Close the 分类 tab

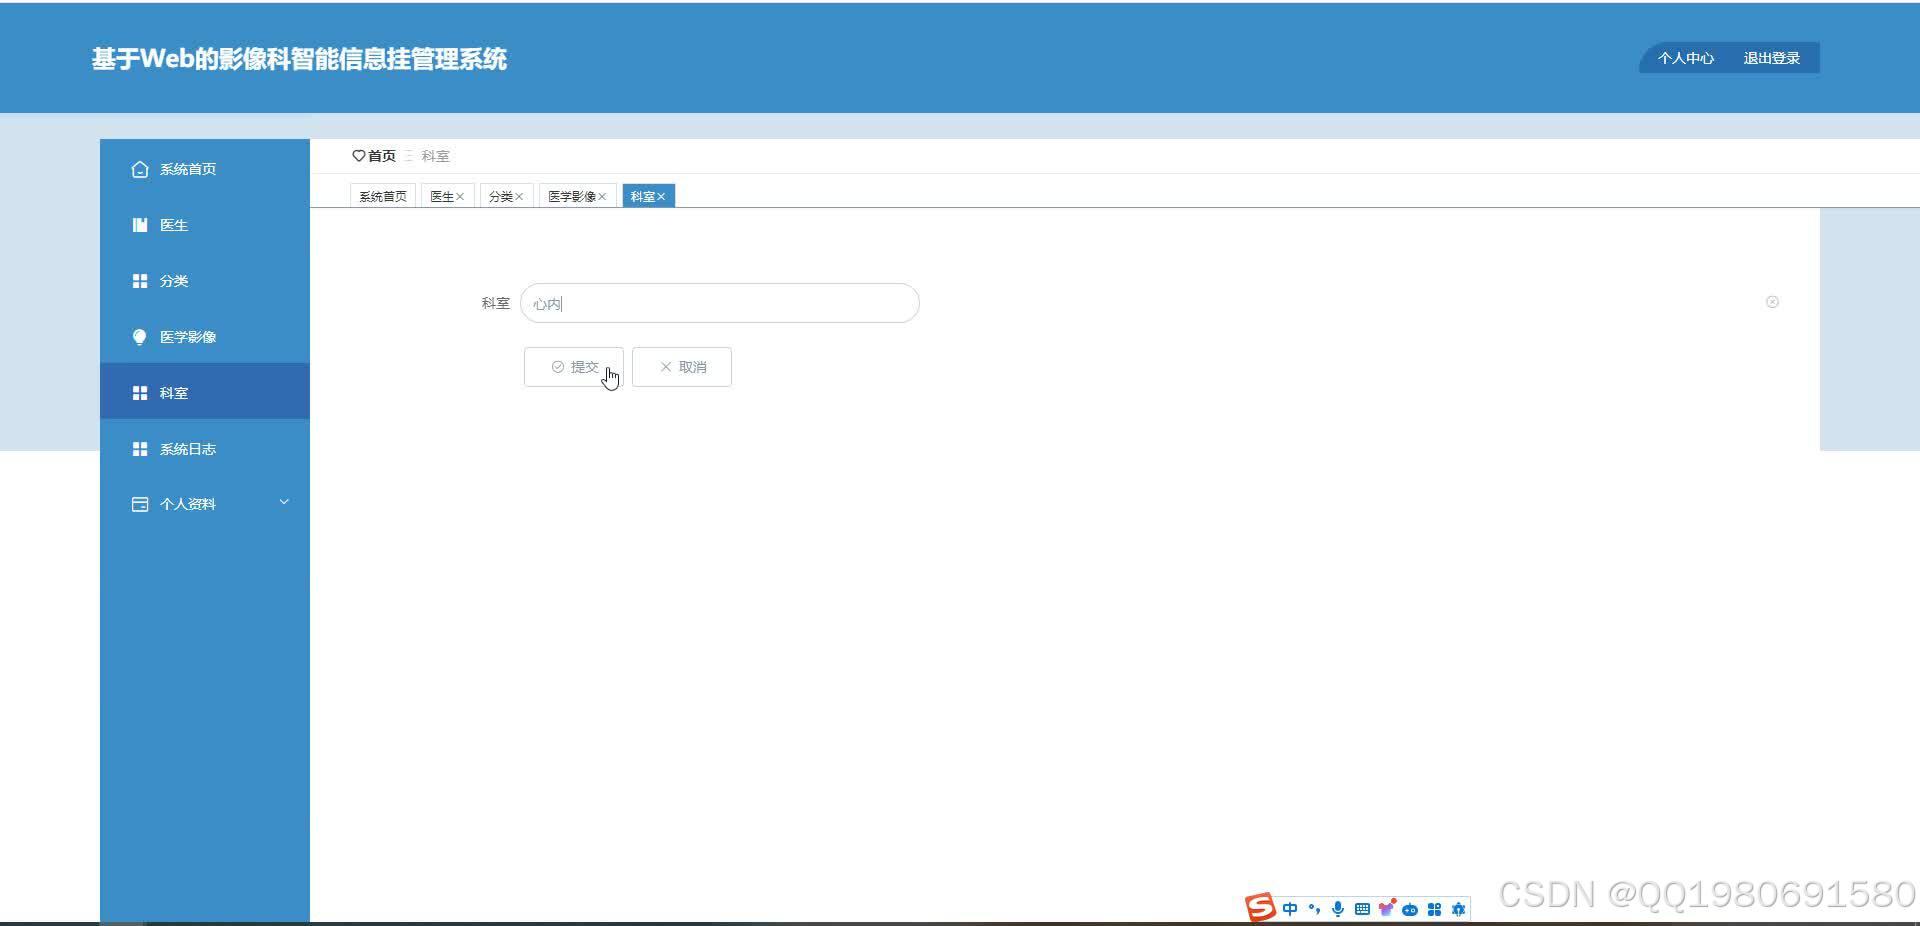click(x=519, y=197)
